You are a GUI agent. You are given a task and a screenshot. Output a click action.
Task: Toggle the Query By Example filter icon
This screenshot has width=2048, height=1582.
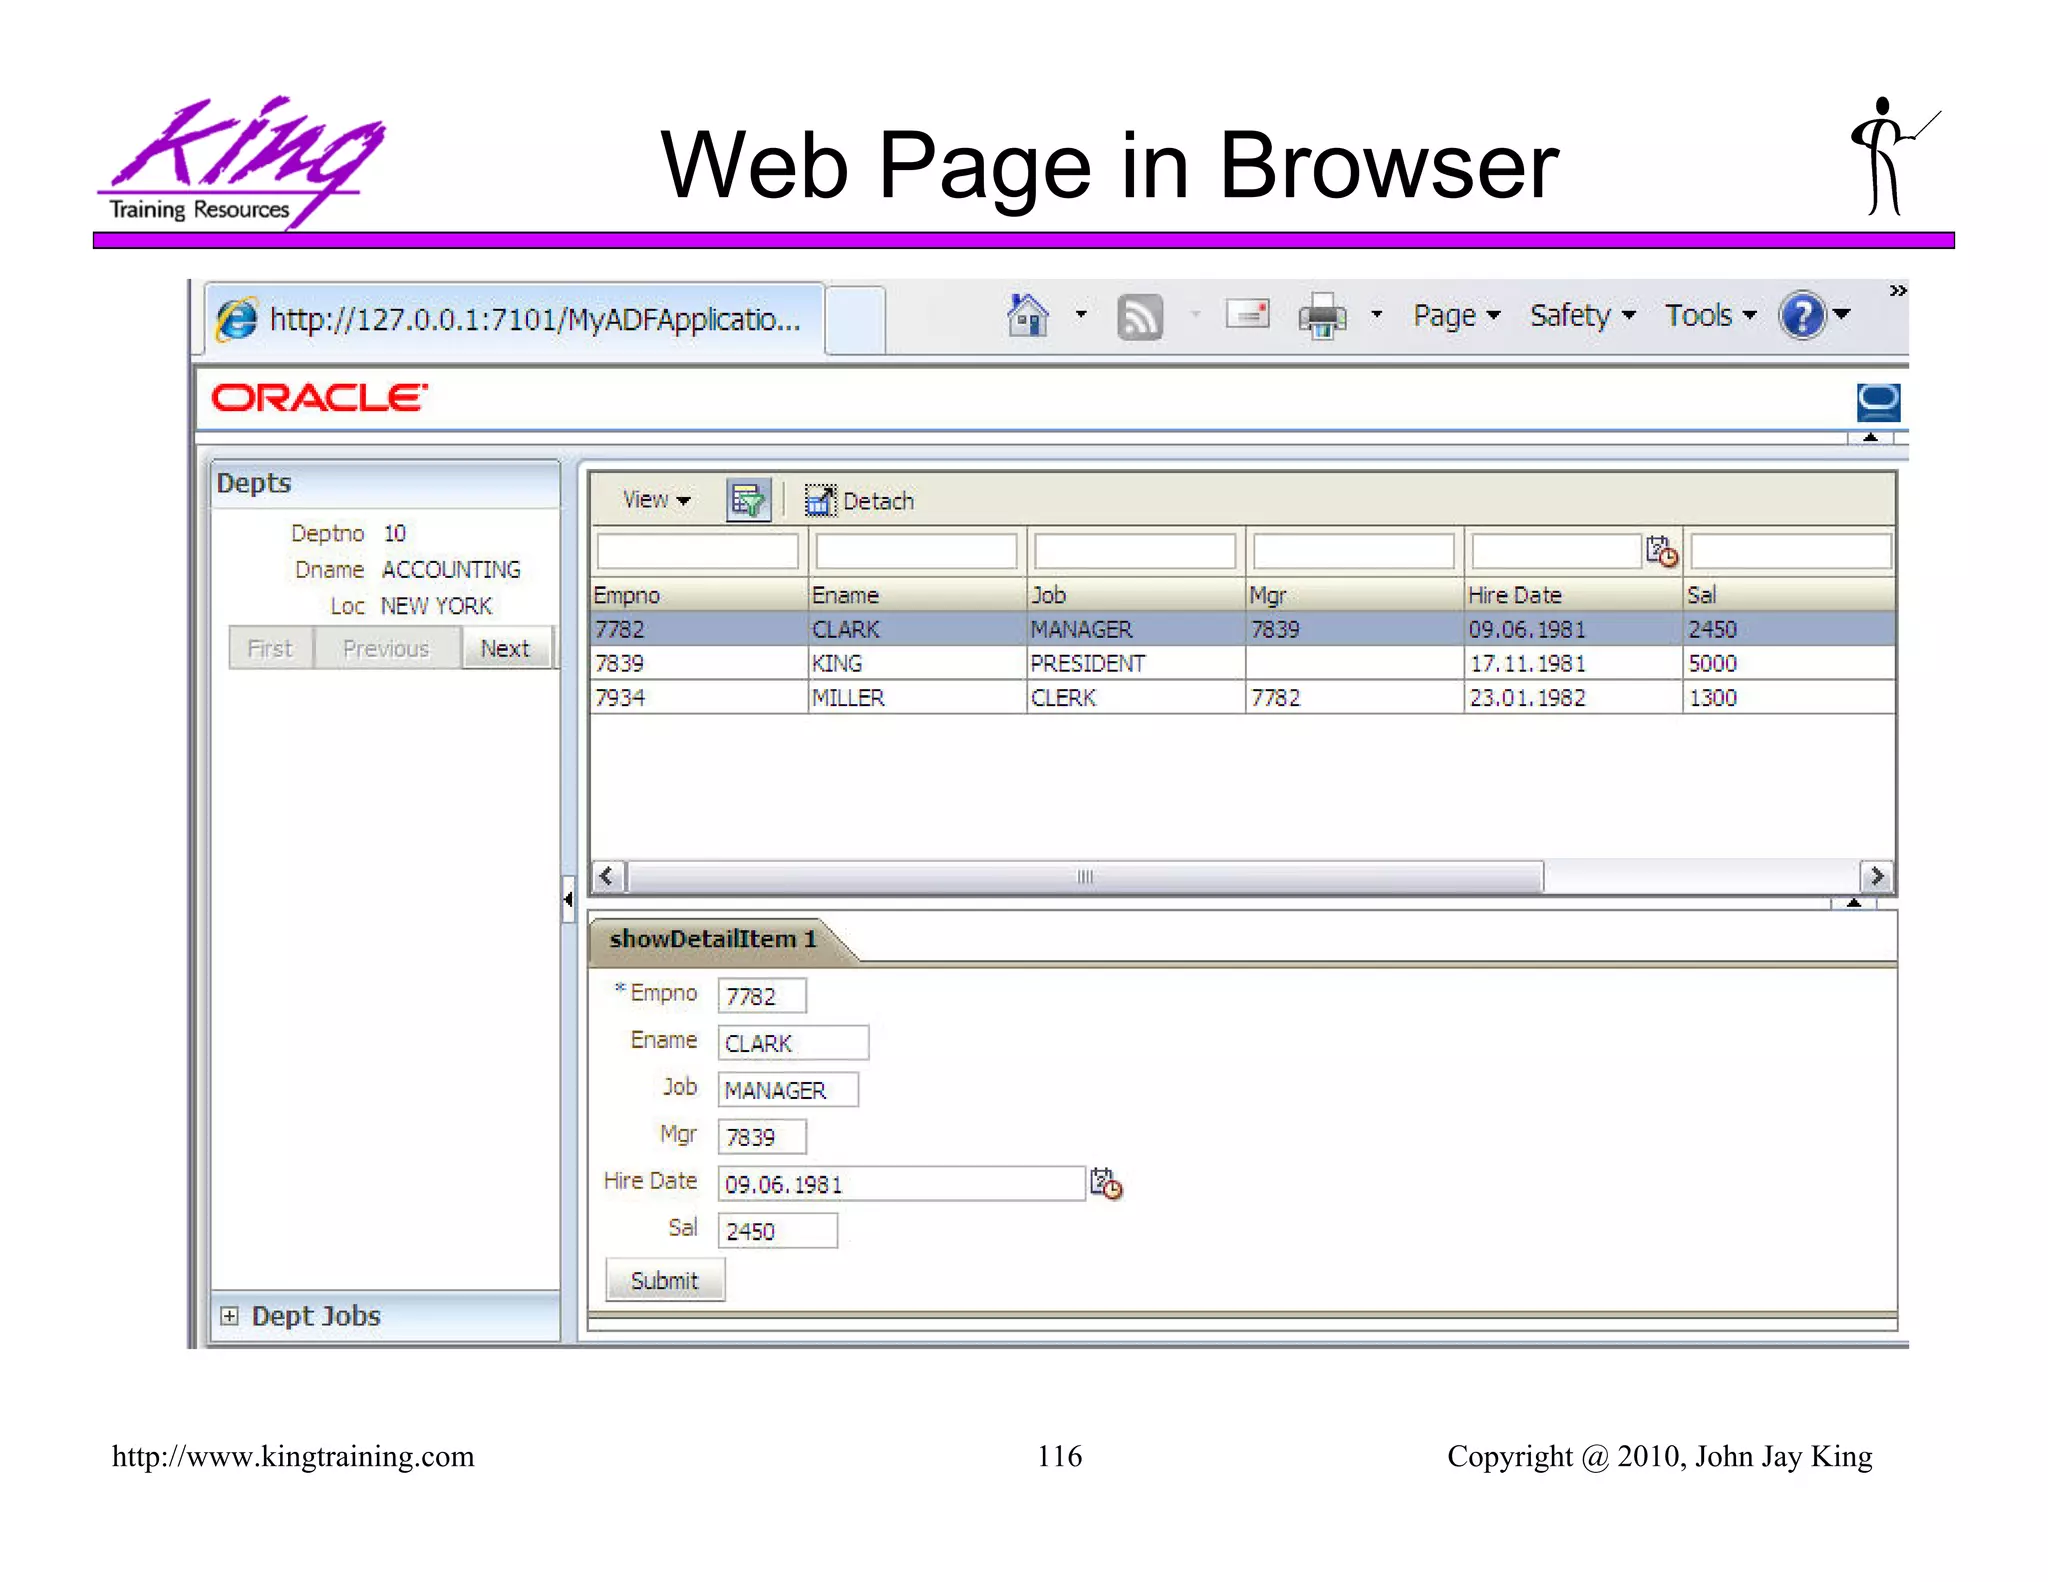[x=748, y=499]
